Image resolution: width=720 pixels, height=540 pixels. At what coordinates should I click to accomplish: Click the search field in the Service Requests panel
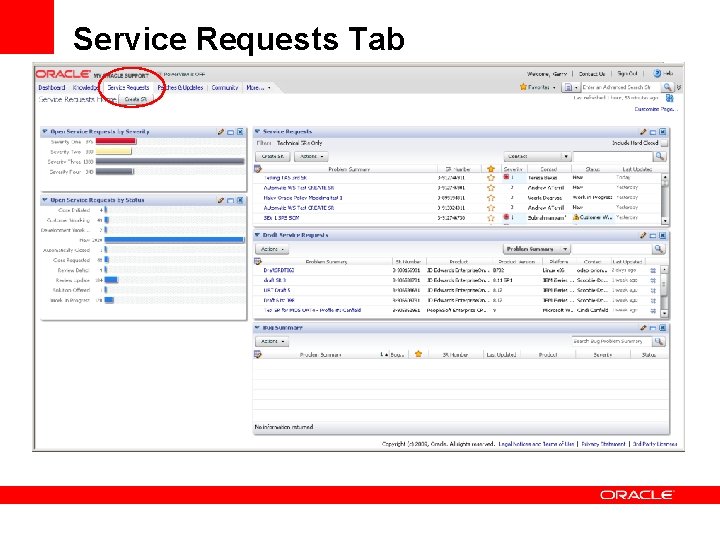pos(613,157)
